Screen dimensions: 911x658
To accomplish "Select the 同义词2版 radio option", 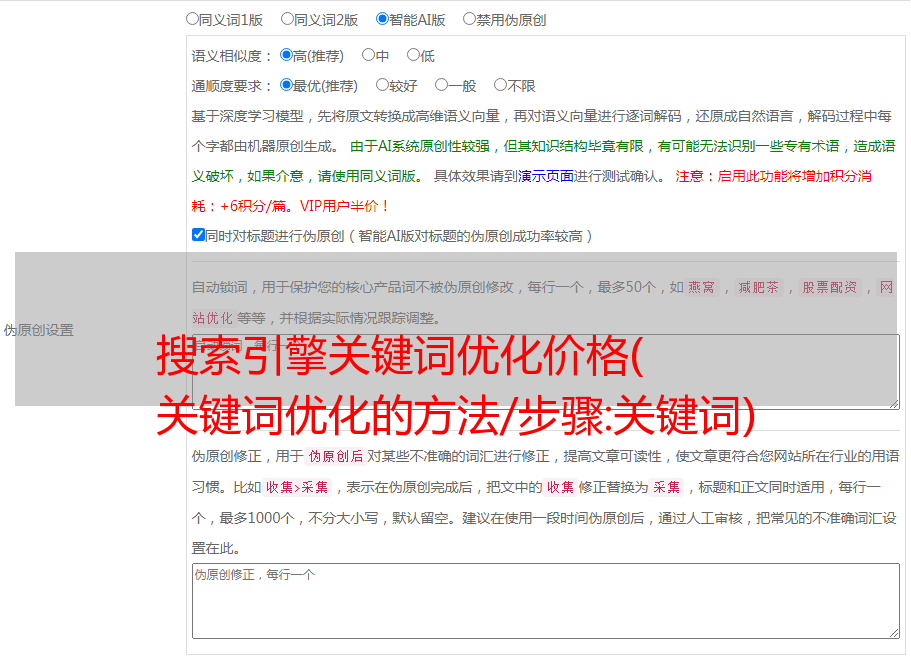I will click(x=287, y=19).
